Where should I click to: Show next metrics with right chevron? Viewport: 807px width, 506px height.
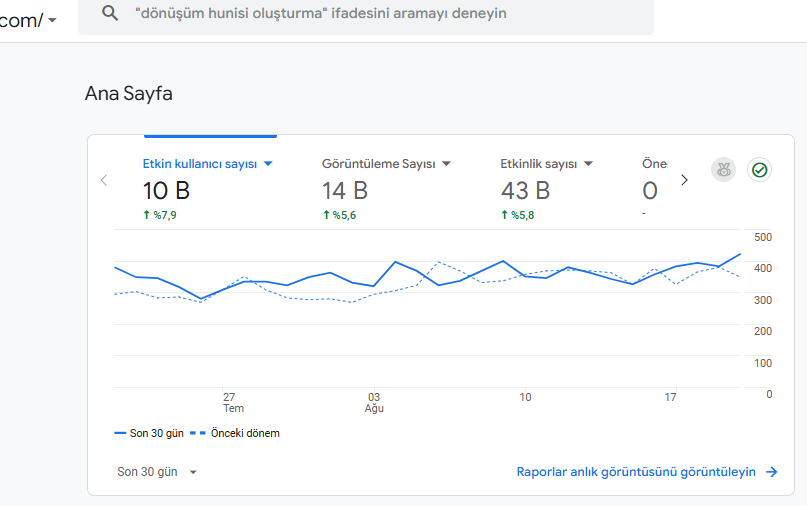click(x=684, y=180)
